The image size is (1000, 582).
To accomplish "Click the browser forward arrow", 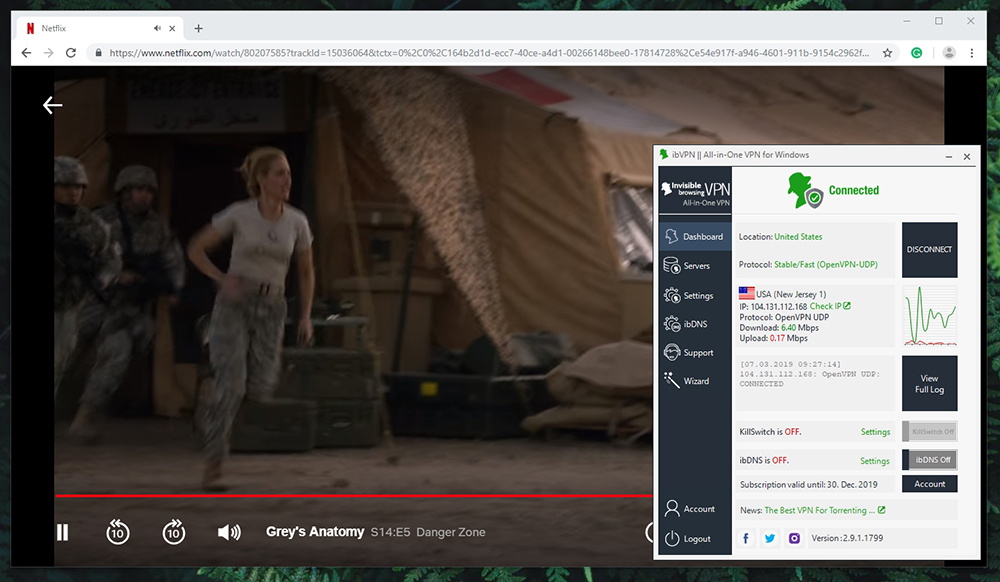I will click(48, 53).
